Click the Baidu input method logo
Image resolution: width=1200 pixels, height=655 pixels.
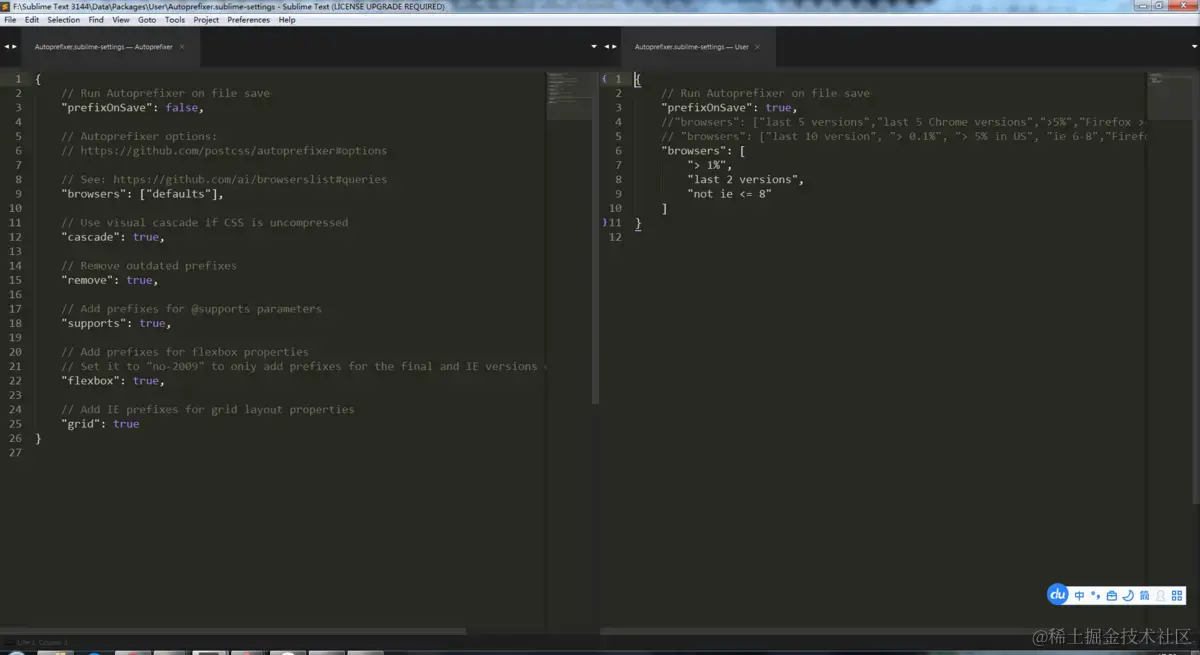click(1058, 595)
